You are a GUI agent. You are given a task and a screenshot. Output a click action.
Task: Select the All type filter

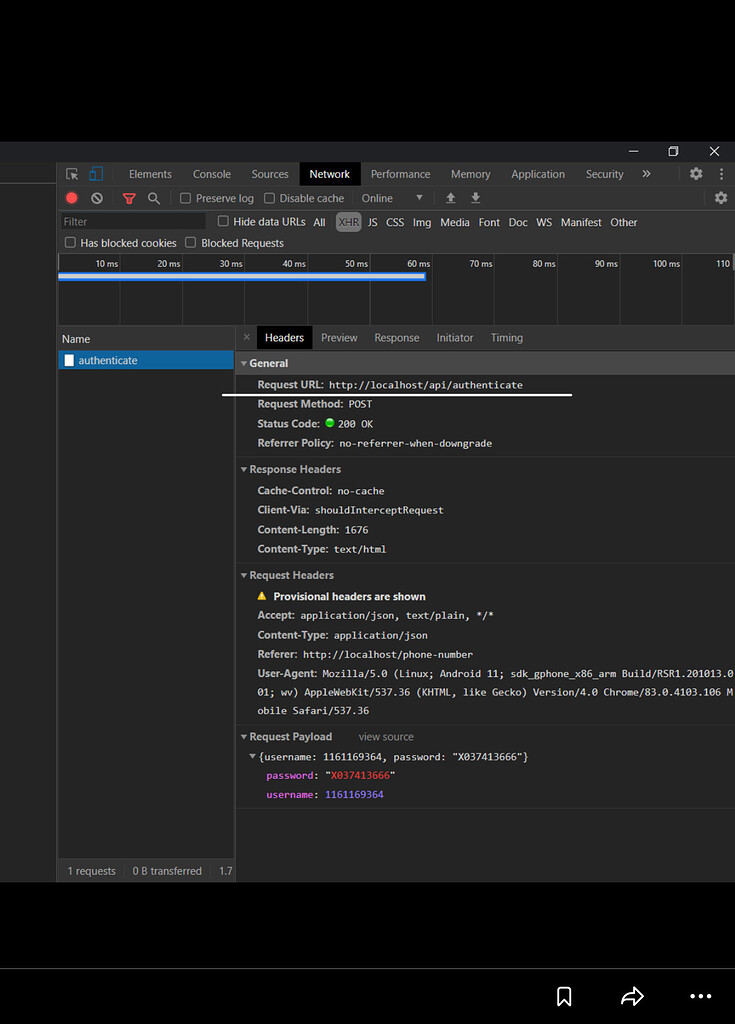(x=319, y=222)
